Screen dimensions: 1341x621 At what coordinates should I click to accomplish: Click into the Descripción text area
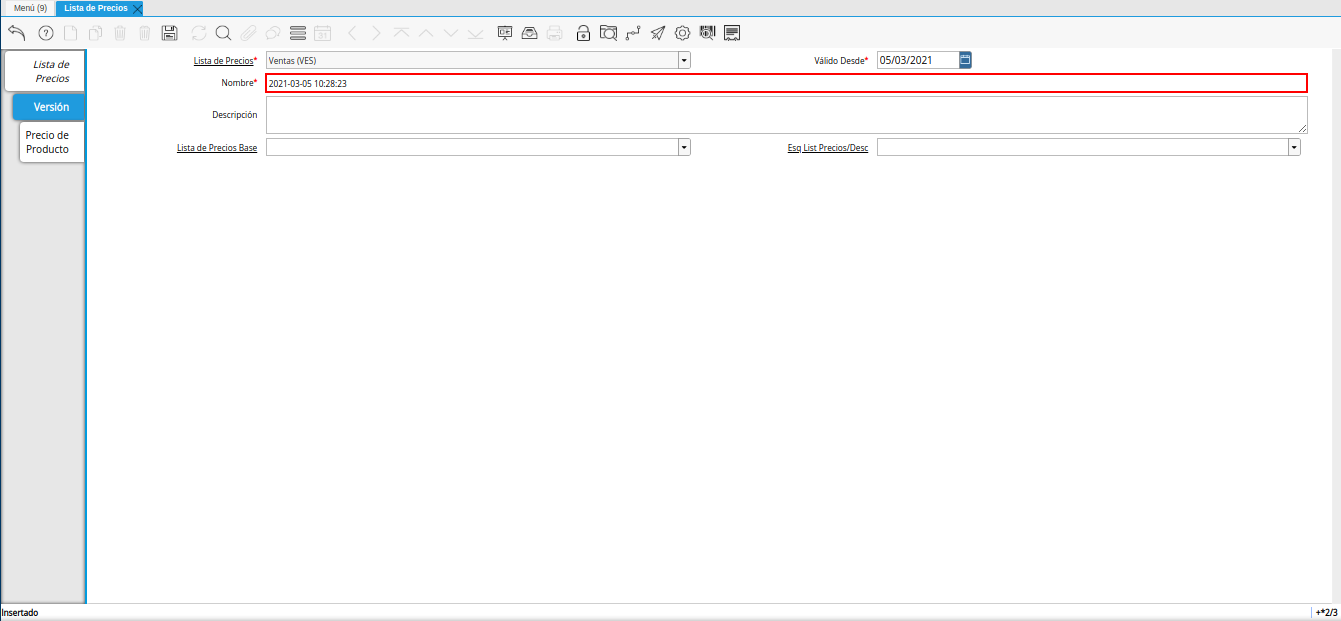coord(786,115)
